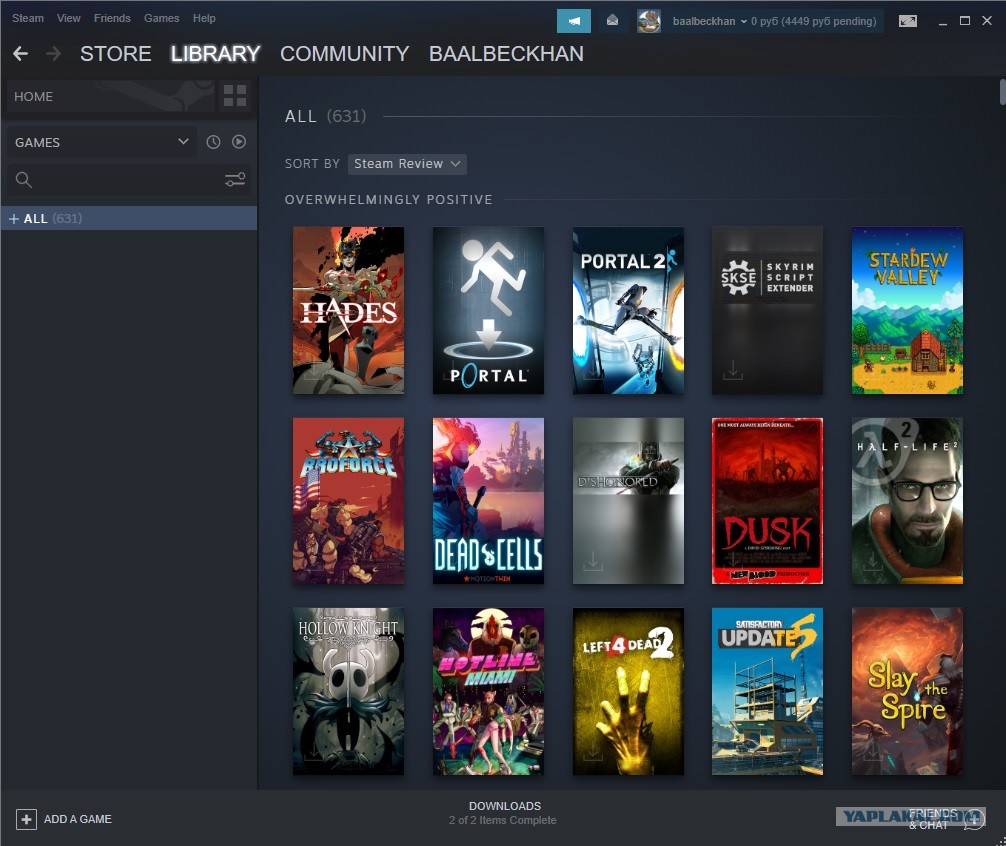Select the Hotline Miami cover
Screen dimensions: 1006x846
click(x=488, y=691)
